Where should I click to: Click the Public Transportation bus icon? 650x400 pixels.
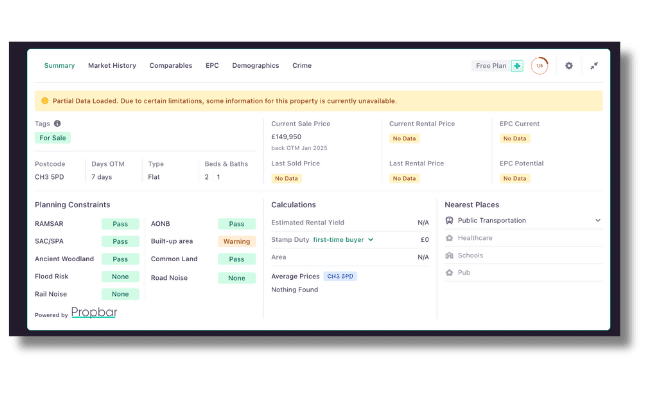[x=450, y=220]
